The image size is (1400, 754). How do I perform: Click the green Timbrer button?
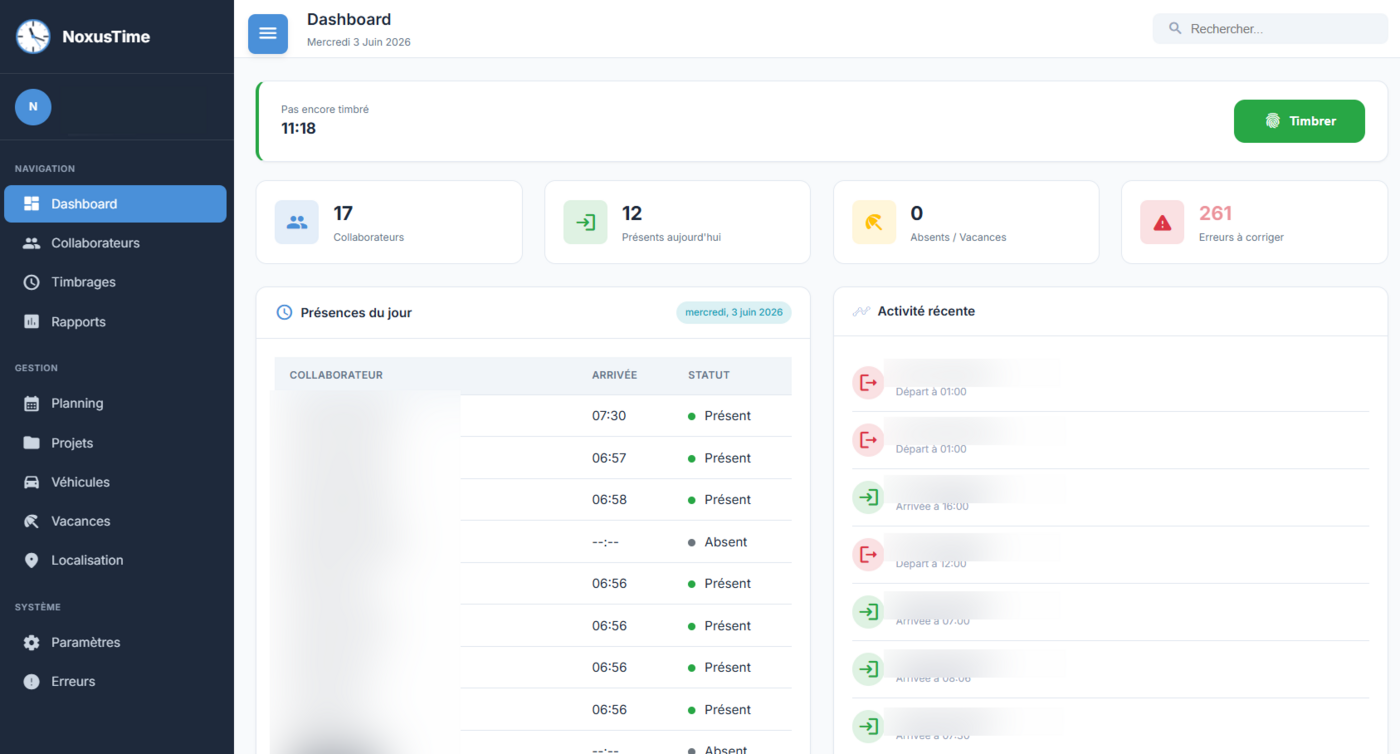point(1299,121)
